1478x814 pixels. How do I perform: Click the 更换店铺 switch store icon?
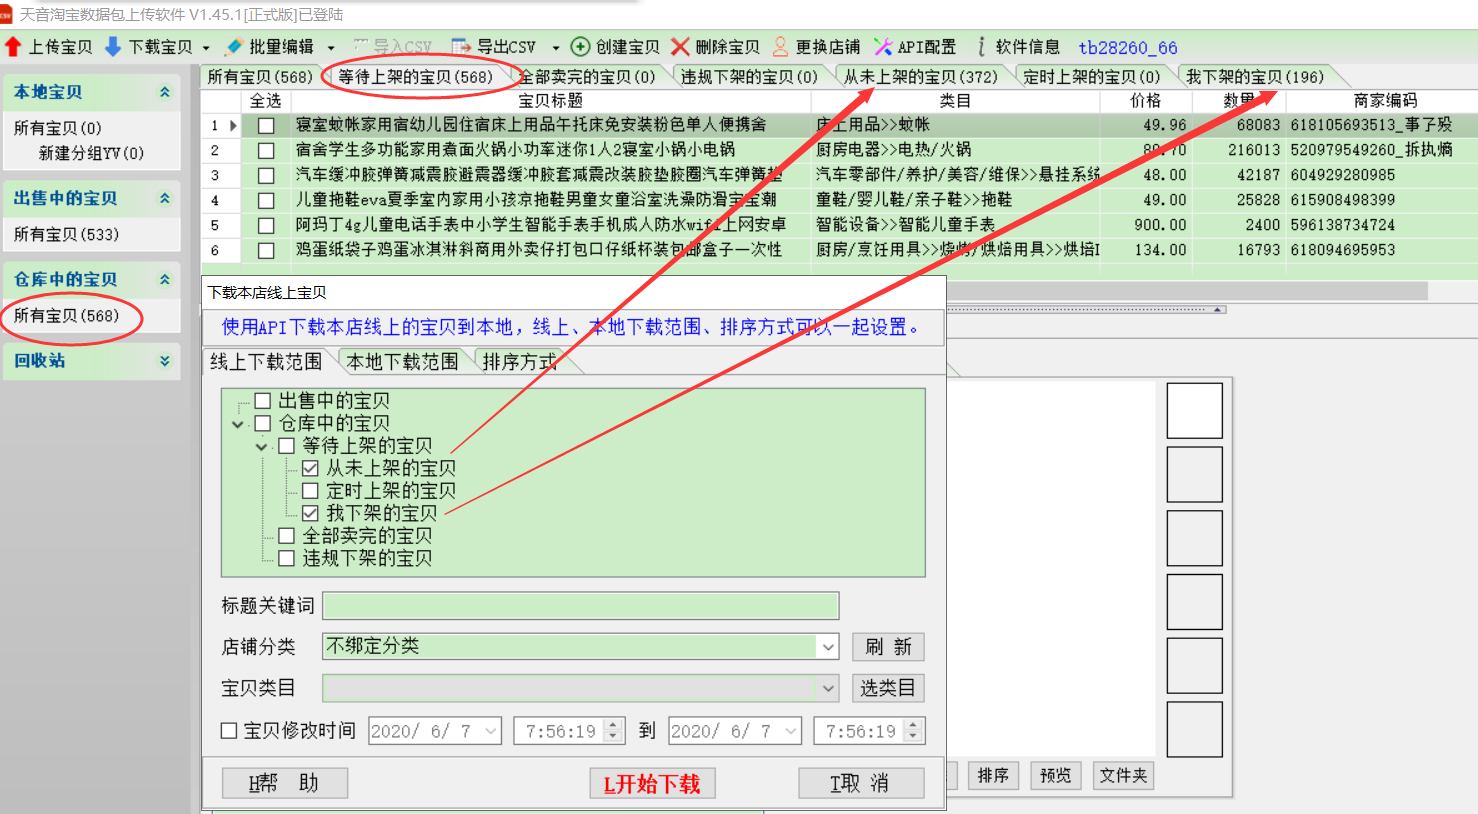(x=780, y=47)
